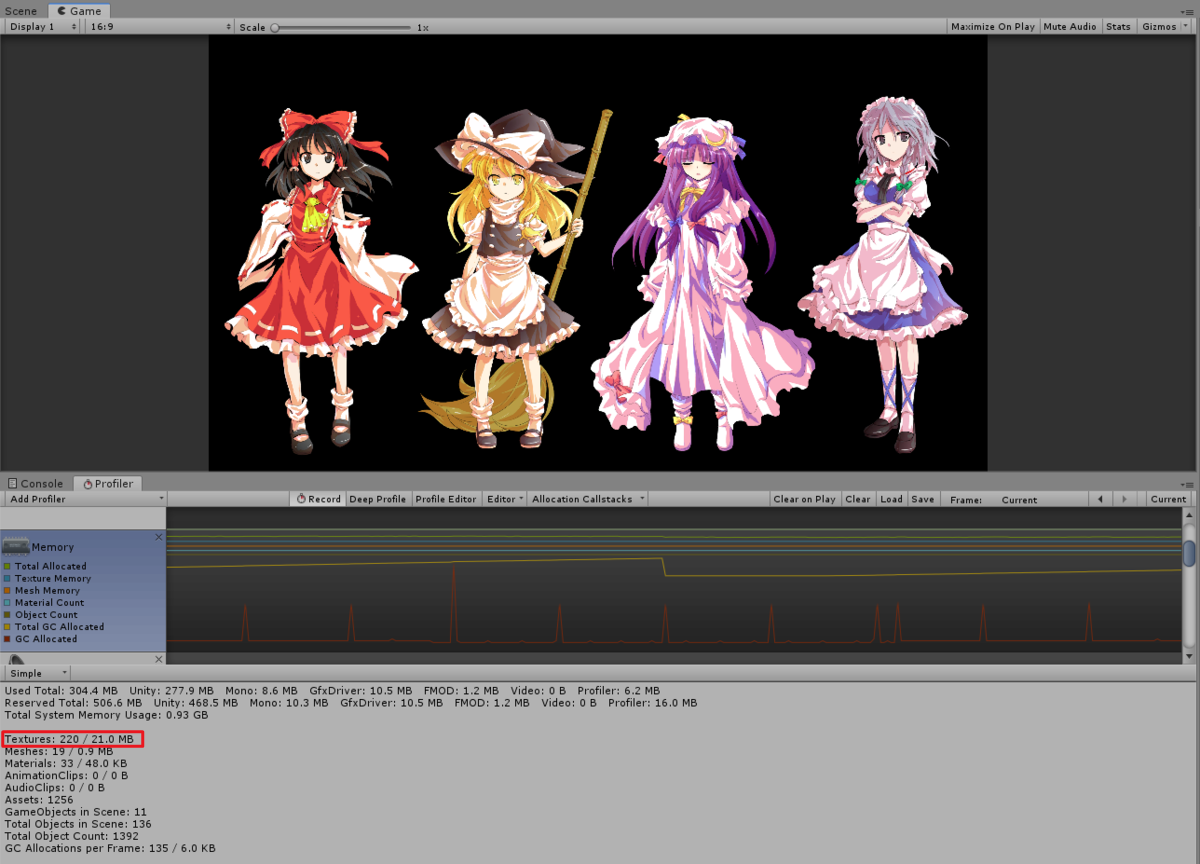1200x864 pixels.
Task: Toggle Maximize On Play
Action: pos(992,27)
